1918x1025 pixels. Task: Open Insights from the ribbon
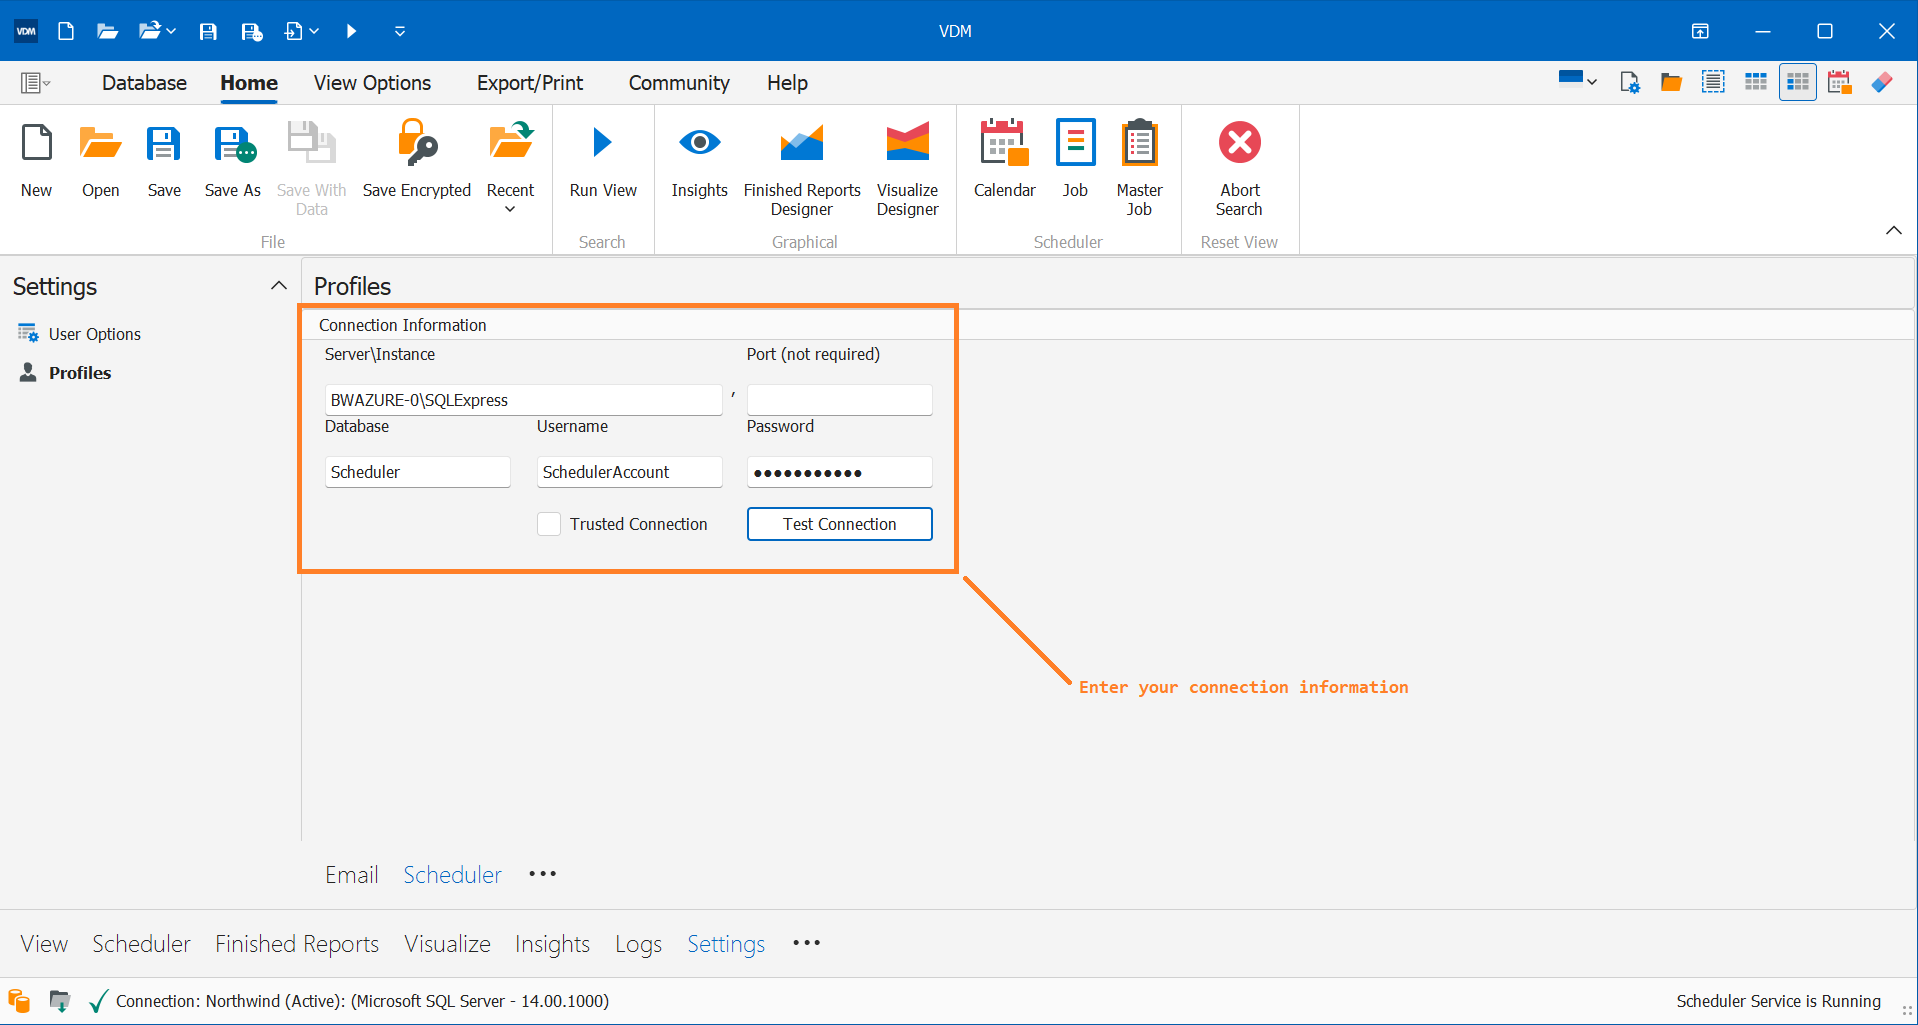700,160
